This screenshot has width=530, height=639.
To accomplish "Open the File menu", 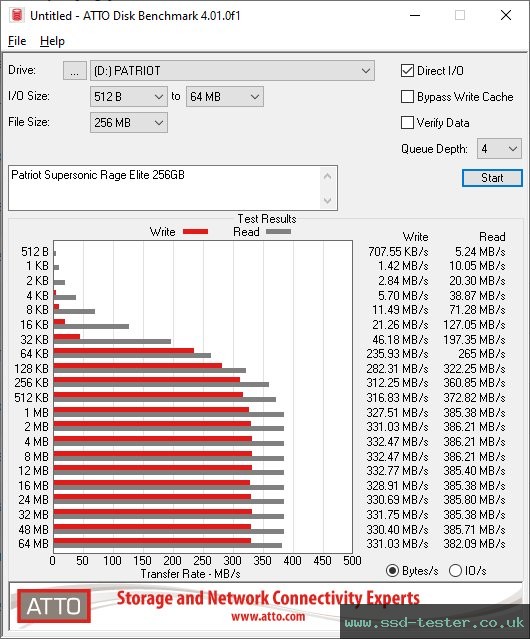I will click(17, 41).
